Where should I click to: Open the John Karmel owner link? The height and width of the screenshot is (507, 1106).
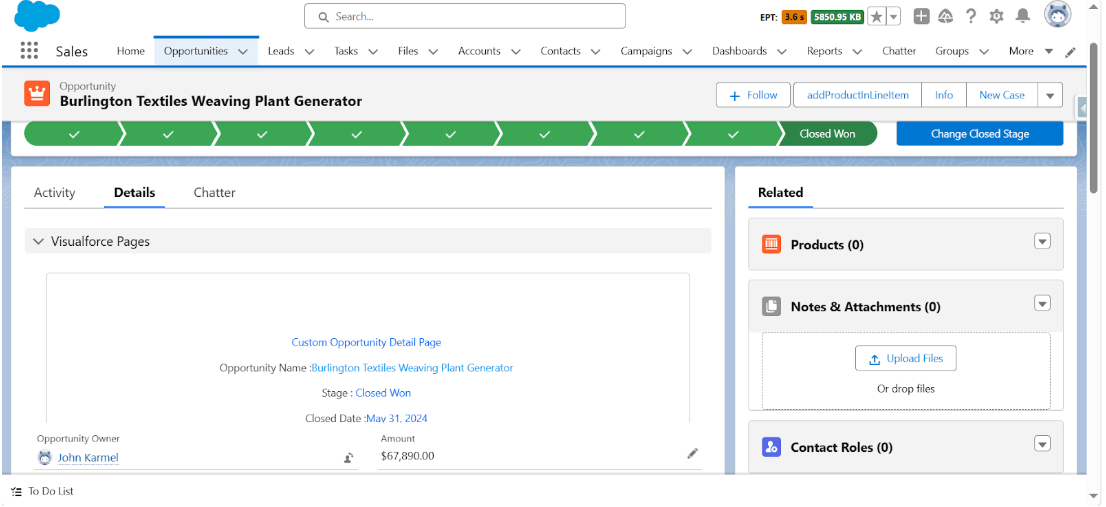[88, 458]
